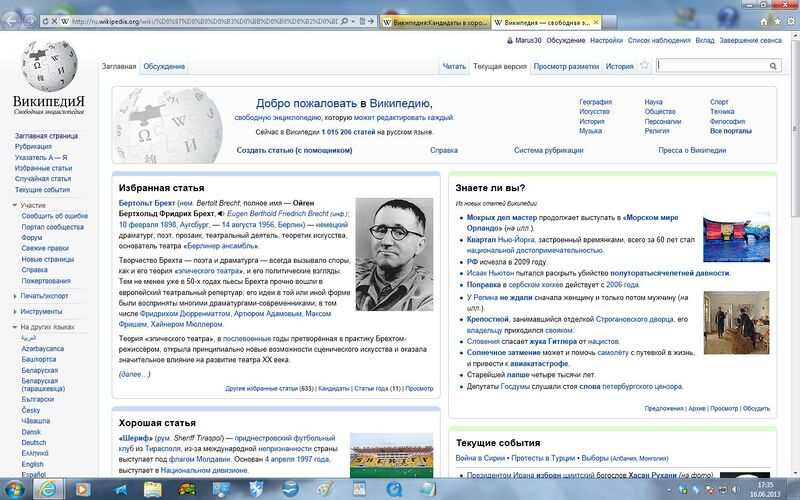Click the (далее...) read more link
Viewport: 800px width, 500px height.
pyautogui.click(x=135, y=374)
